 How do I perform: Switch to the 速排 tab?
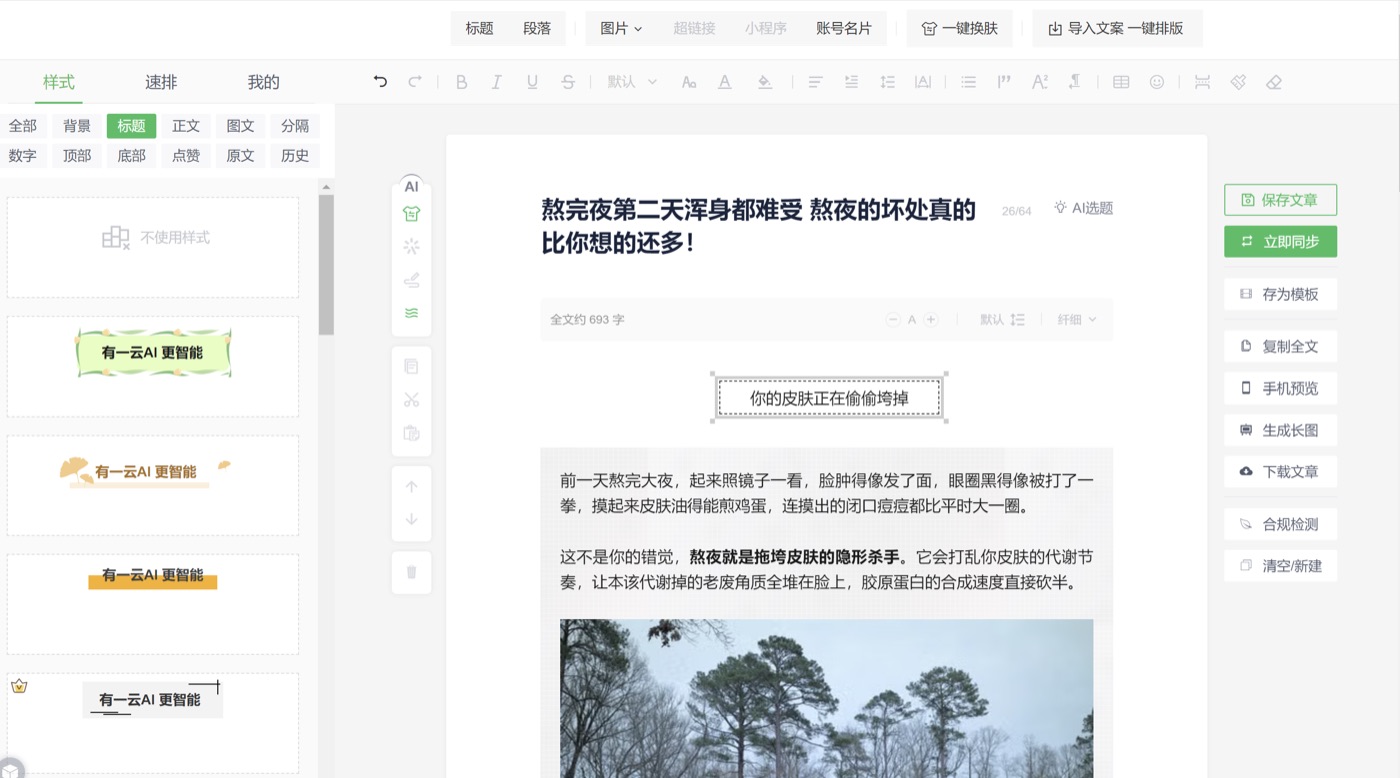[161, 82]
